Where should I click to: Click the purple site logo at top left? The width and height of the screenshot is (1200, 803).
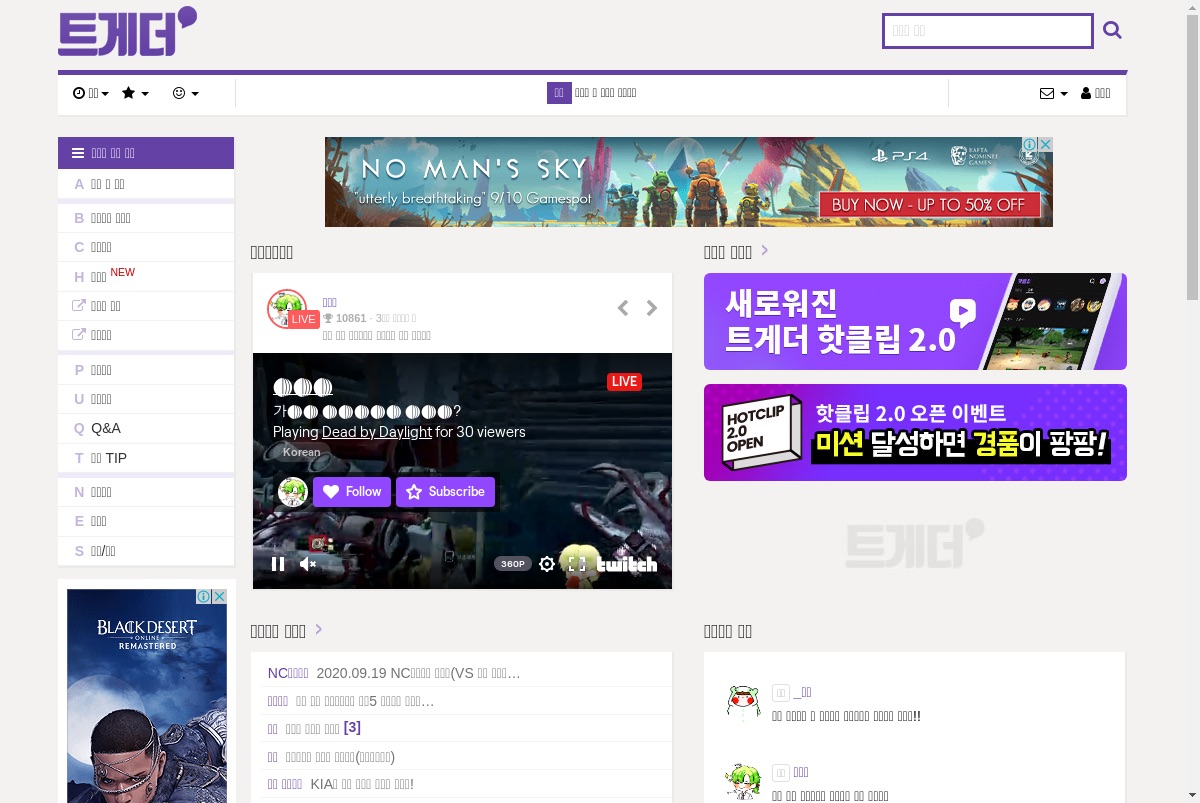pyautogui.click(x=127, y=31)
